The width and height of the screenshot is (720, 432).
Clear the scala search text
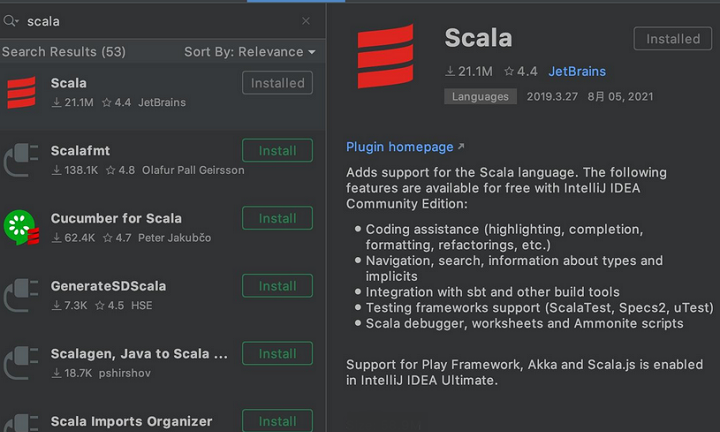pyautogui.click(x=306, y=21)
